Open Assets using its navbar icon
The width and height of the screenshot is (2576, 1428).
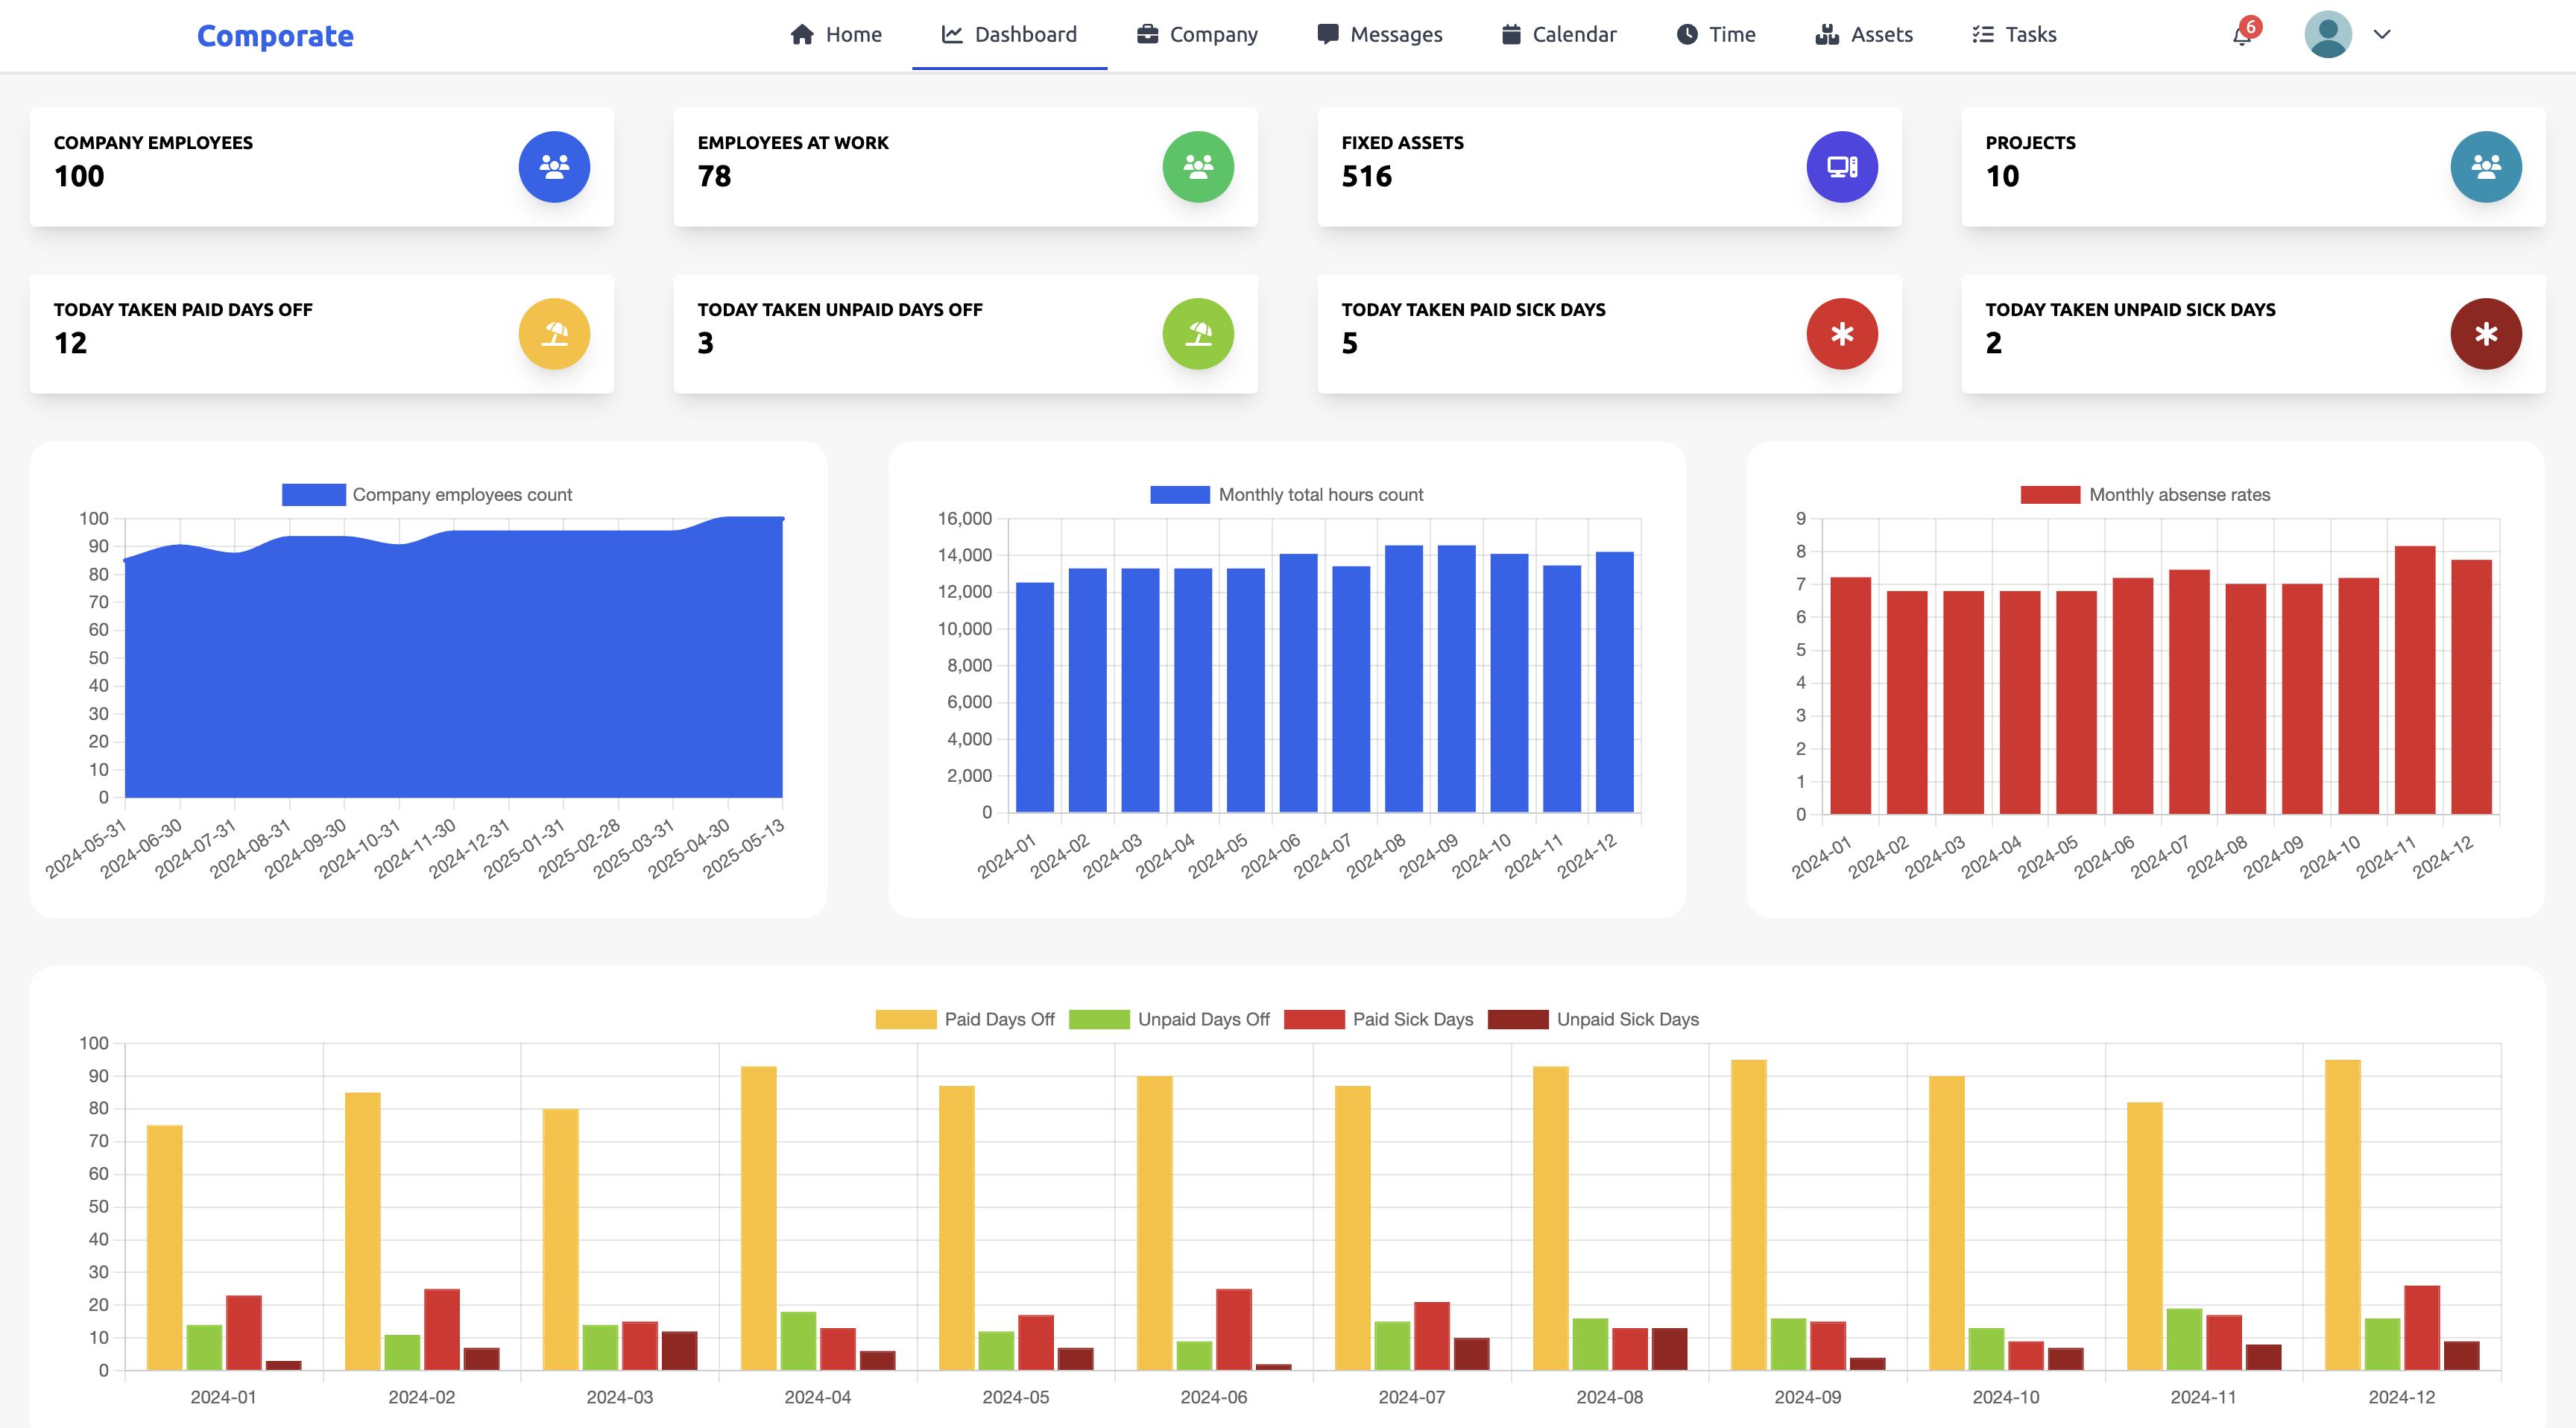1827,33
